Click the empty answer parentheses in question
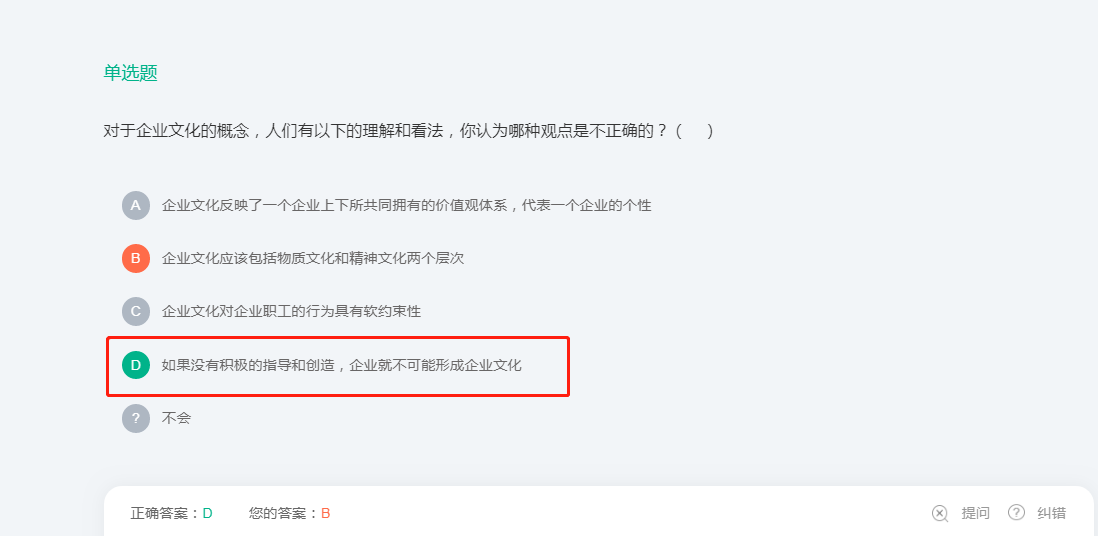This screenshot has height=536, width=1098. 695,131
